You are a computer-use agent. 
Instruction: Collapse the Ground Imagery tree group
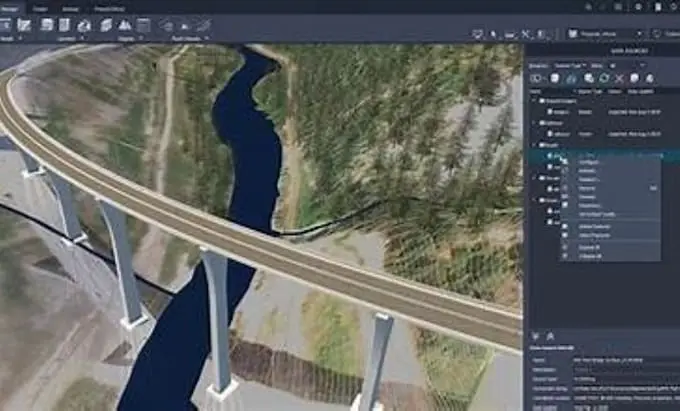coord(535,101)
